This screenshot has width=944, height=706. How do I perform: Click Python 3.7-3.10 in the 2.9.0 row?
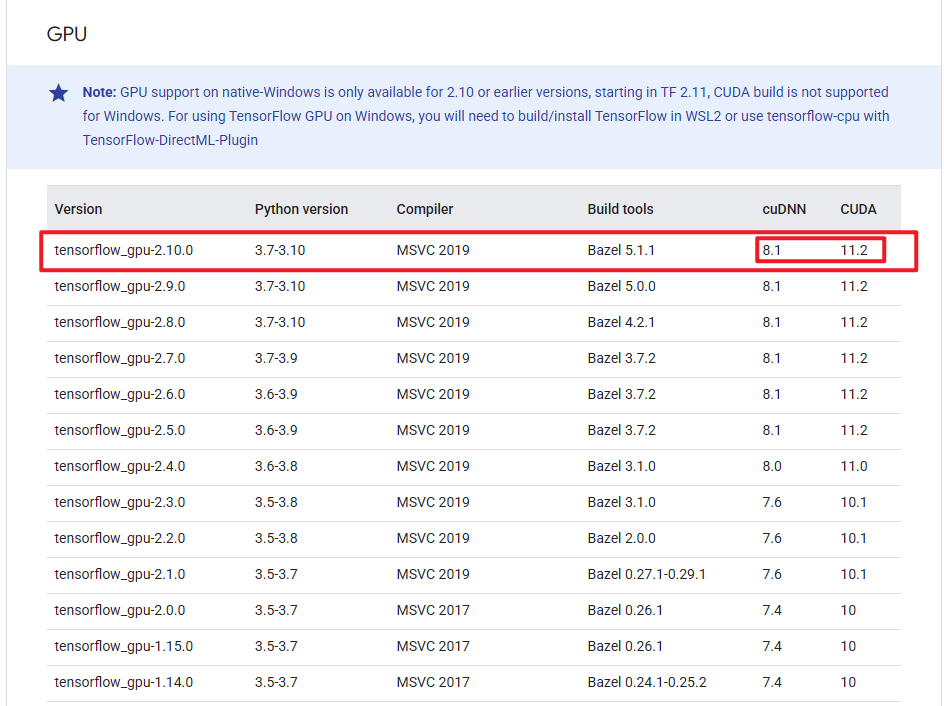tap(280, 286)
